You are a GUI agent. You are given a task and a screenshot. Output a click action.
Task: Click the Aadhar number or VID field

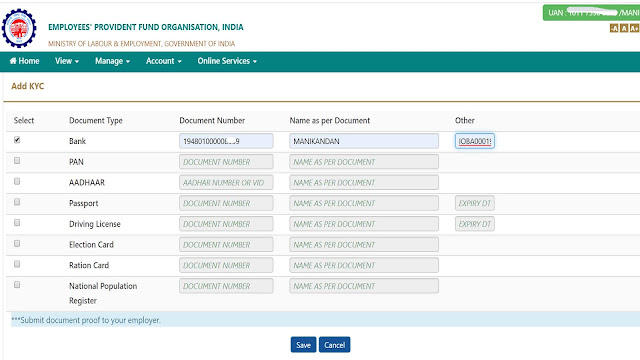(x=226, y=182)
